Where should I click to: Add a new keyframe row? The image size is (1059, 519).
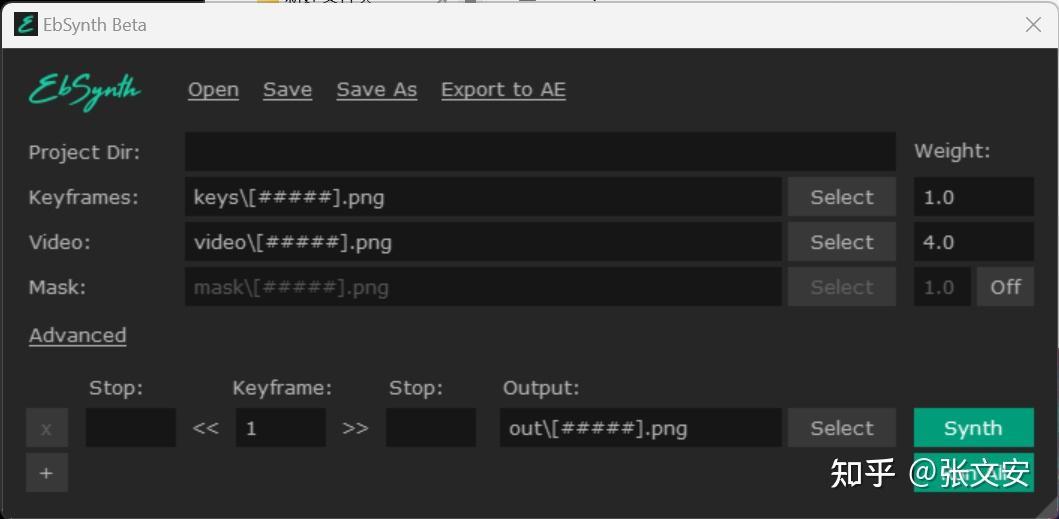pos(46,473)
